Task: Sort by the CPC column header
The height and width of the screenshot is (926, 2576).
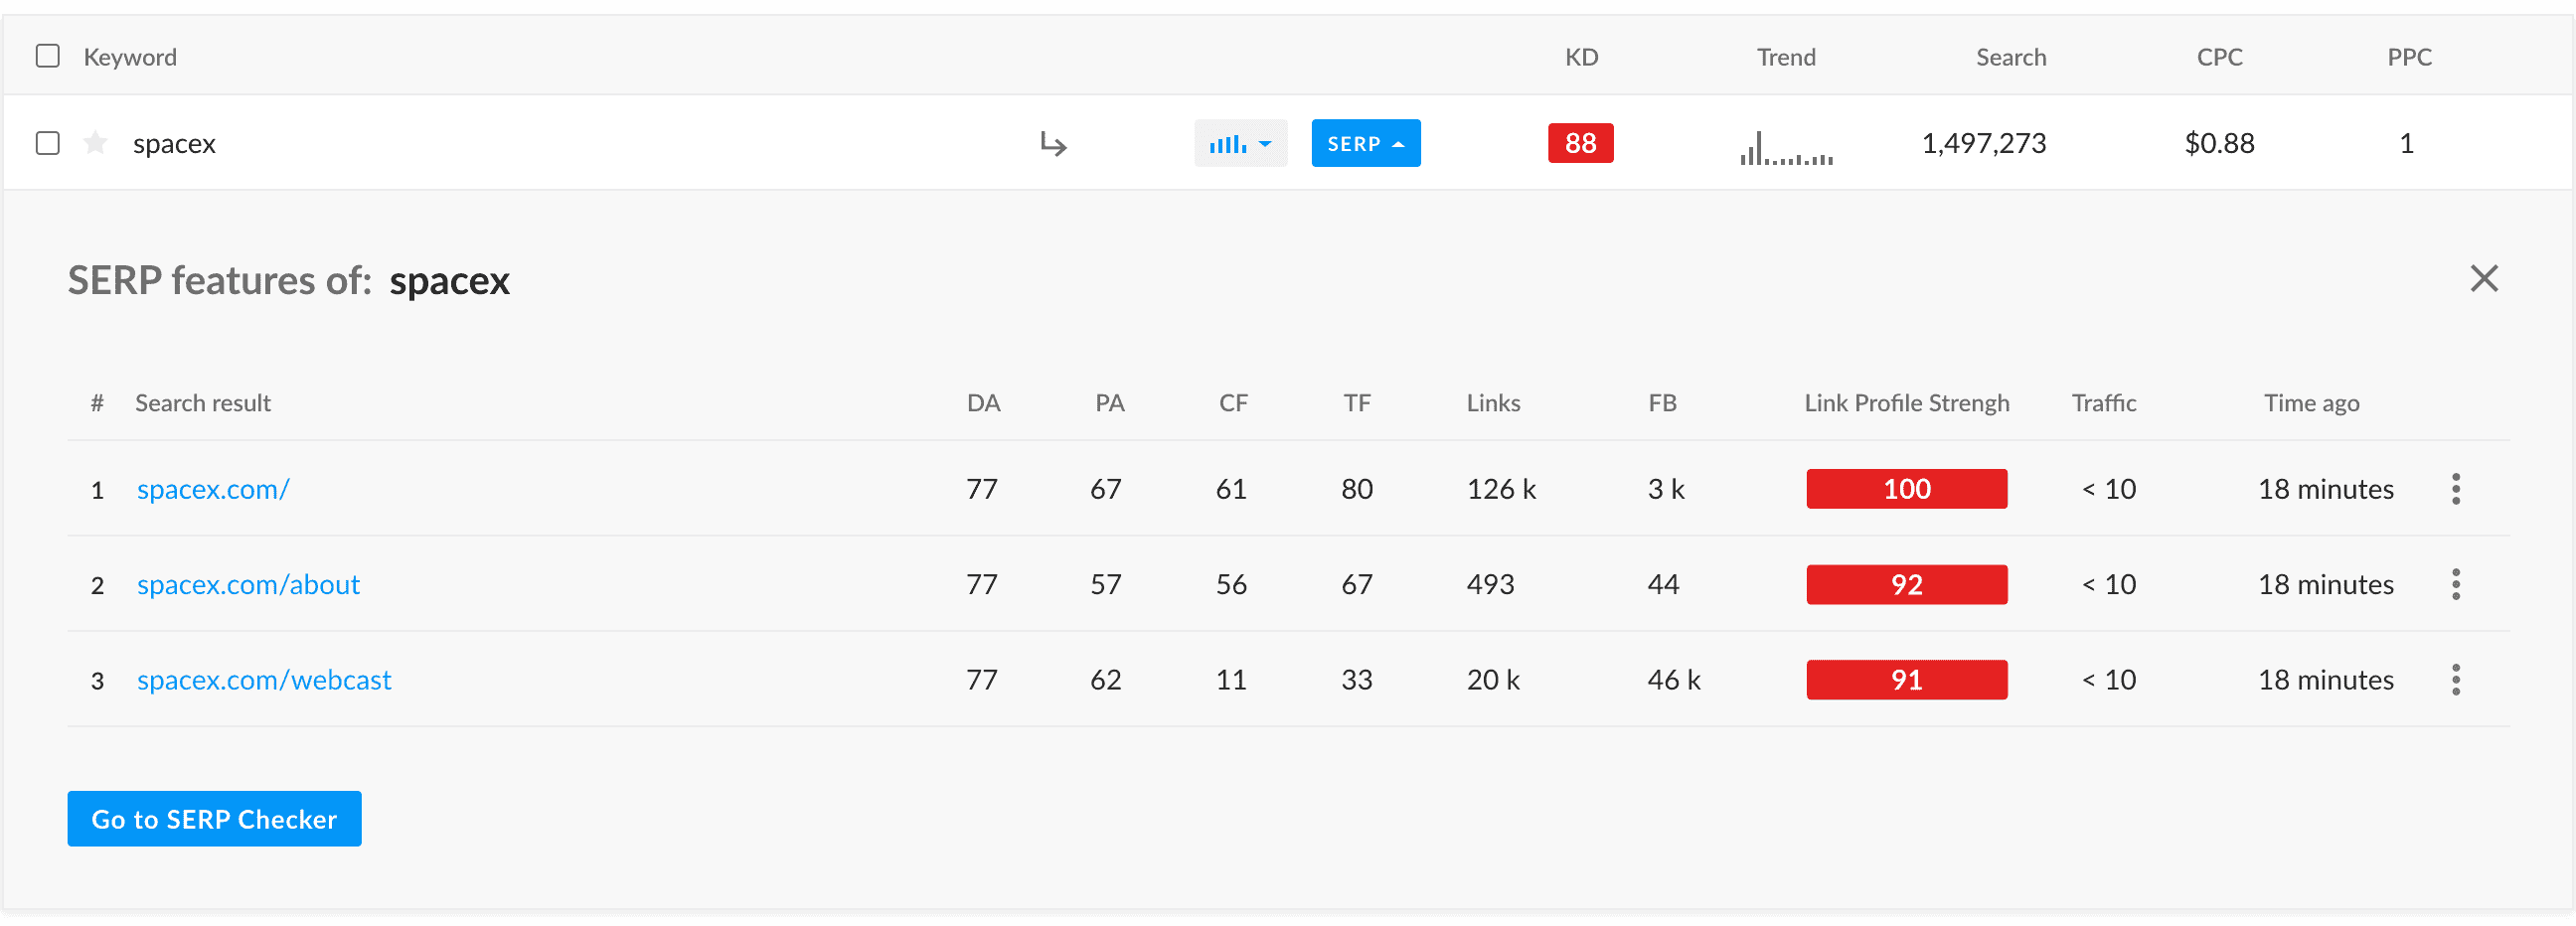Action: pyautogui.click(x=2219, y=57)
